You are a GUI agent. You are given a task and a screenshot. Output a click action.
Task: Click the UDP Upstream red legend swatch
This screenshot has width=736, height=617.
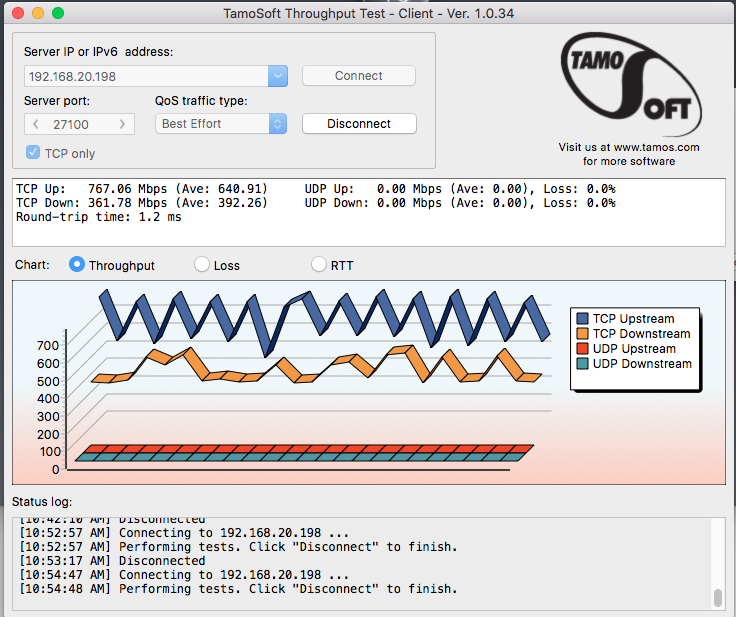tap(583, 348)
